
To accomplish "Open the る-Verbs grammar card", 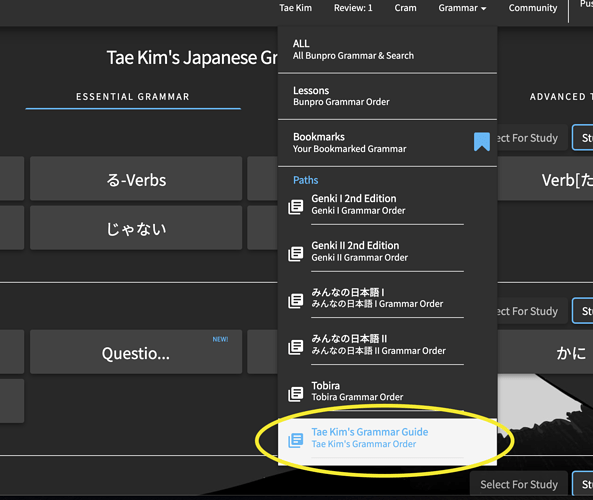I will tap(136, 179).
